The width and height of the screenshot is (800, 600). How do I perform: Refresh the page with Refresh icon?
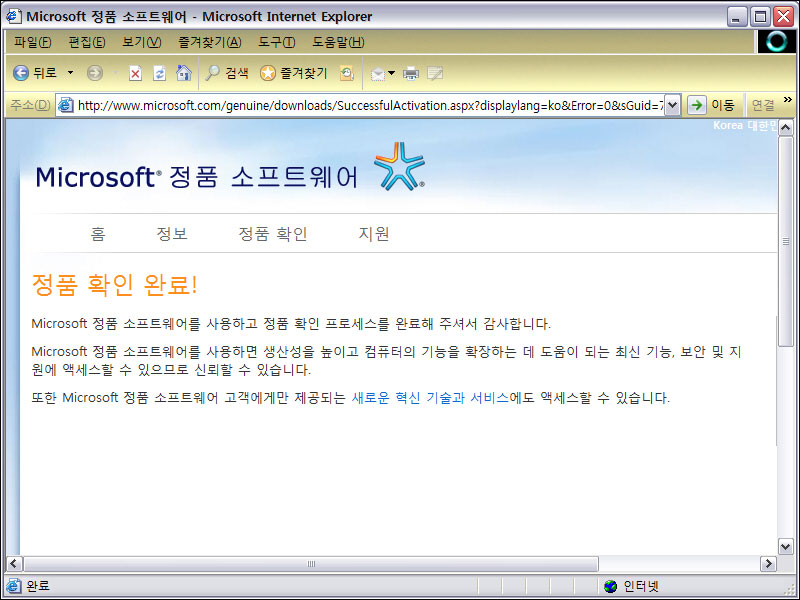tap(159, 73)
